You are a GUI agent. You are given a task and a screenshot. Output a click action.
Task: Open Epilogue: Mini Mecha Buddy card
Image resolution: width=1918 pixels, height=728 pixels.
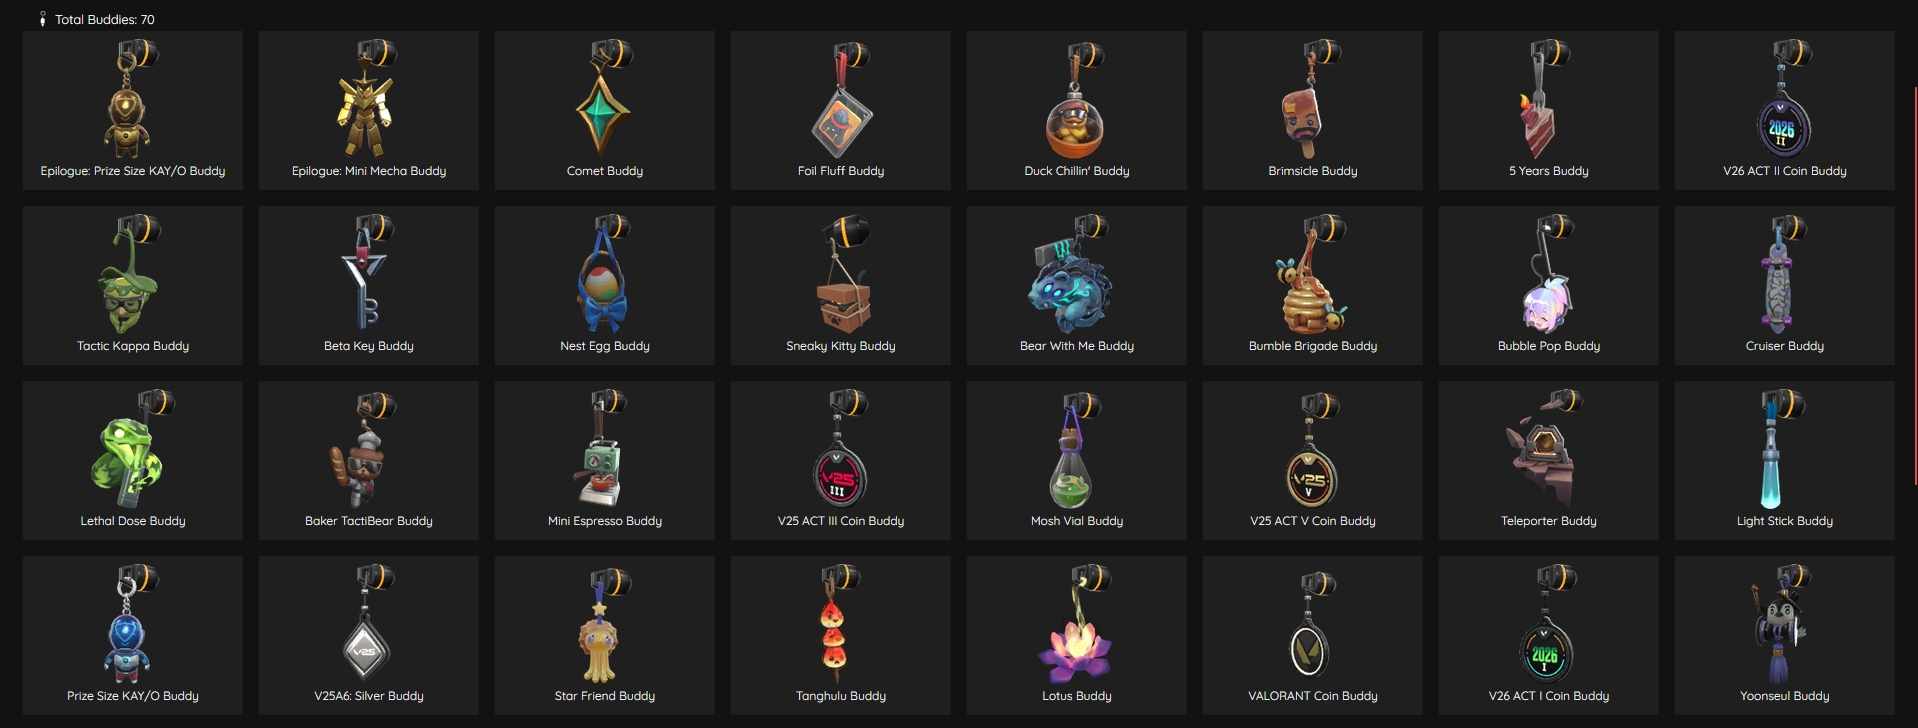[x=369, y=110]
